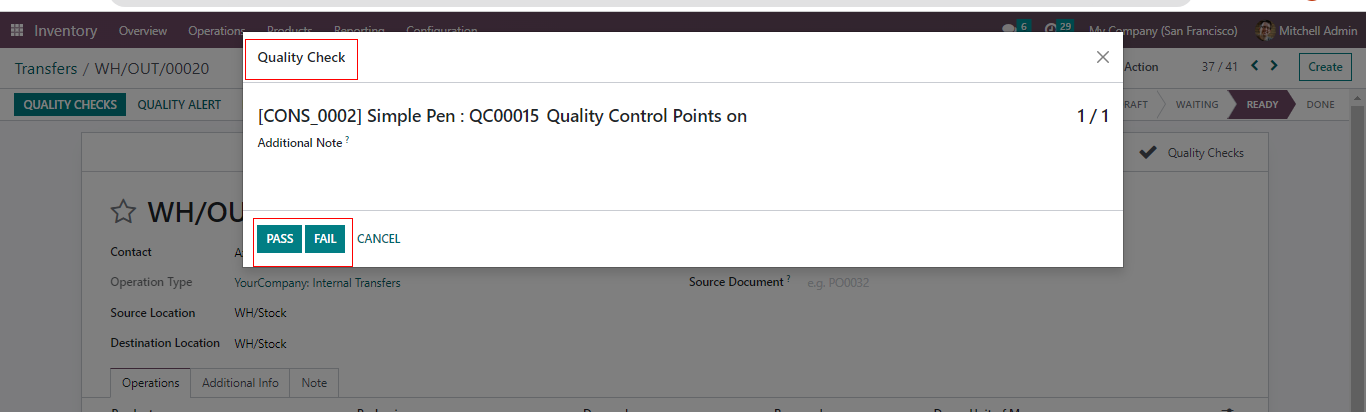Click the Mitchell Admin avatar
1366x412 pixels.
[x=1265, y=31]
